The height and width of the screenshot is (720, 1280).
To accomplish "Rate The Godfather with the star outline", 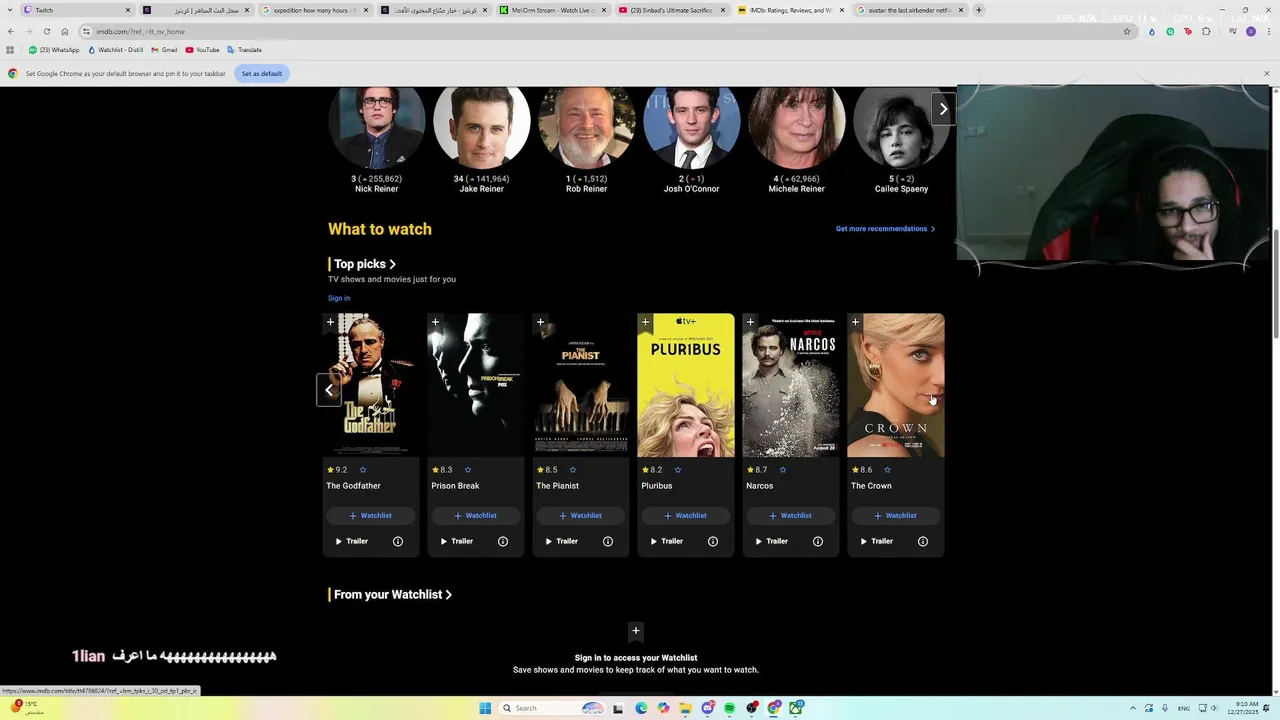I will click(x=363, y=470).
